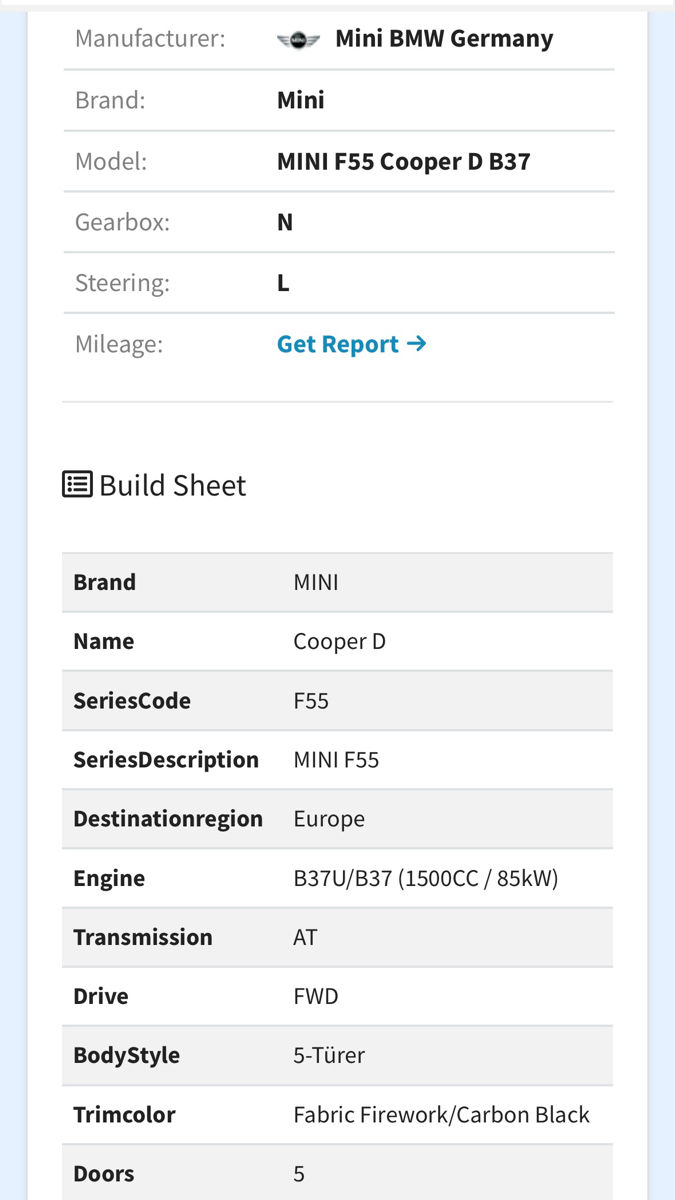This screenshot has height=1200, width=675.
Task: Select the Name row label
Action: click(x=103, y=641)
